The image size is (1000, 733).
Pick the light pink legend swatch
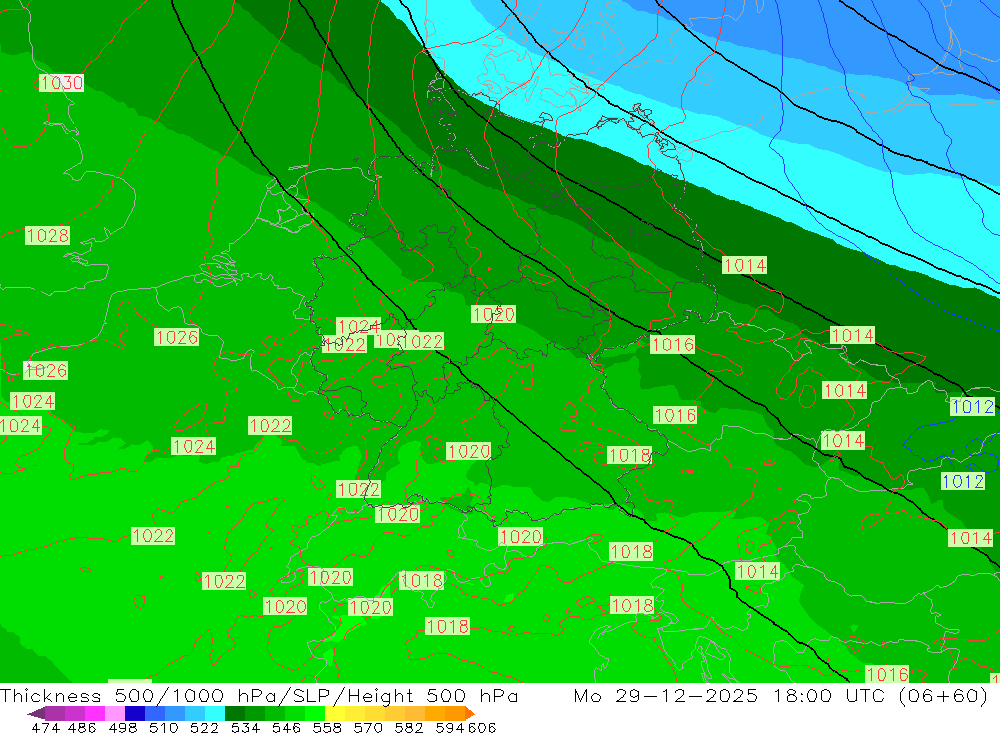tap(115, 713)
